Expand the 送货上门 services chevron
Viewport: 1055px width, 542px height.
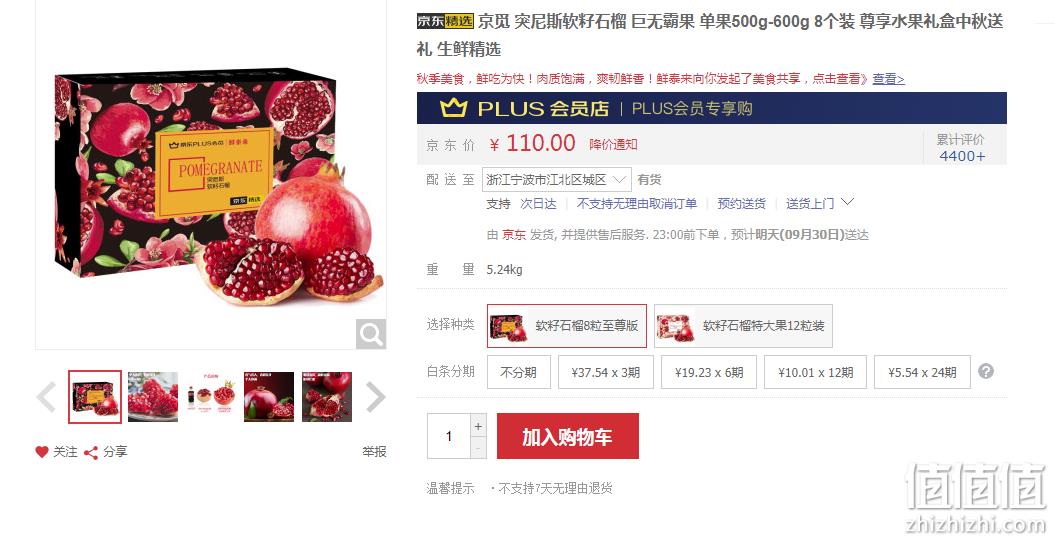point(848,201)
